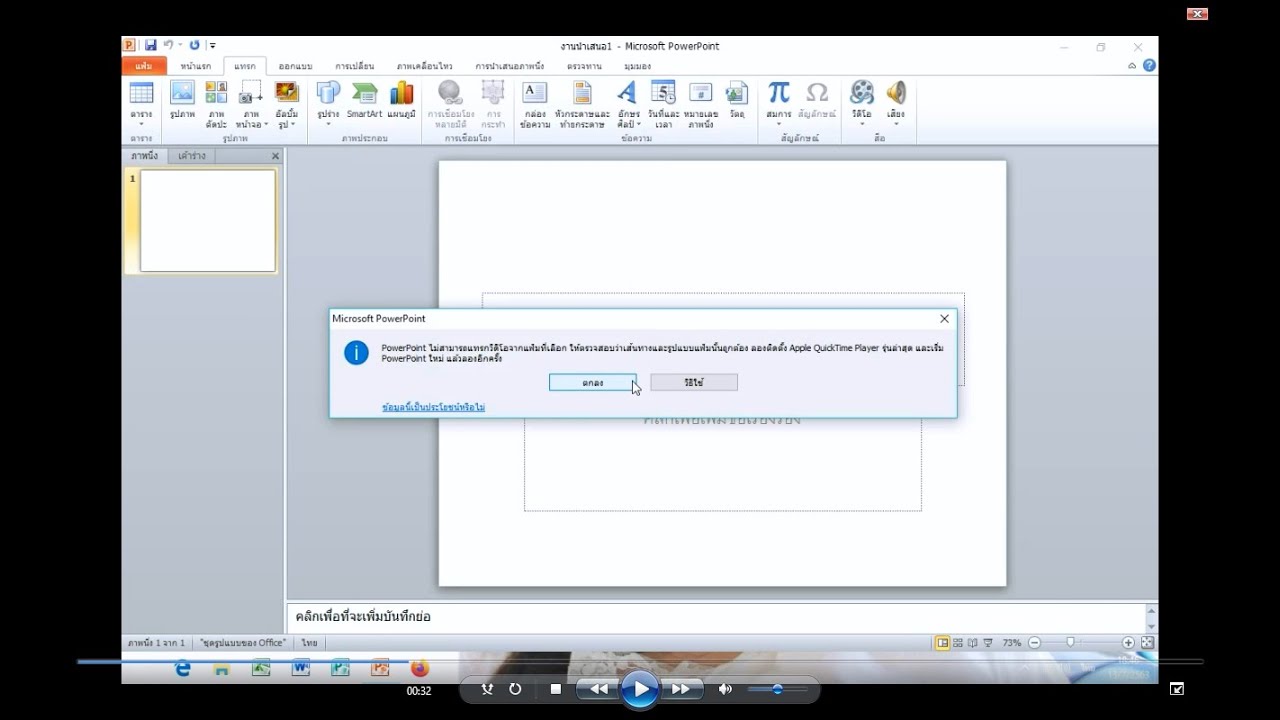
Task: Open Customize Quick Access Toolbar dropdown
Action: point(213,45)
